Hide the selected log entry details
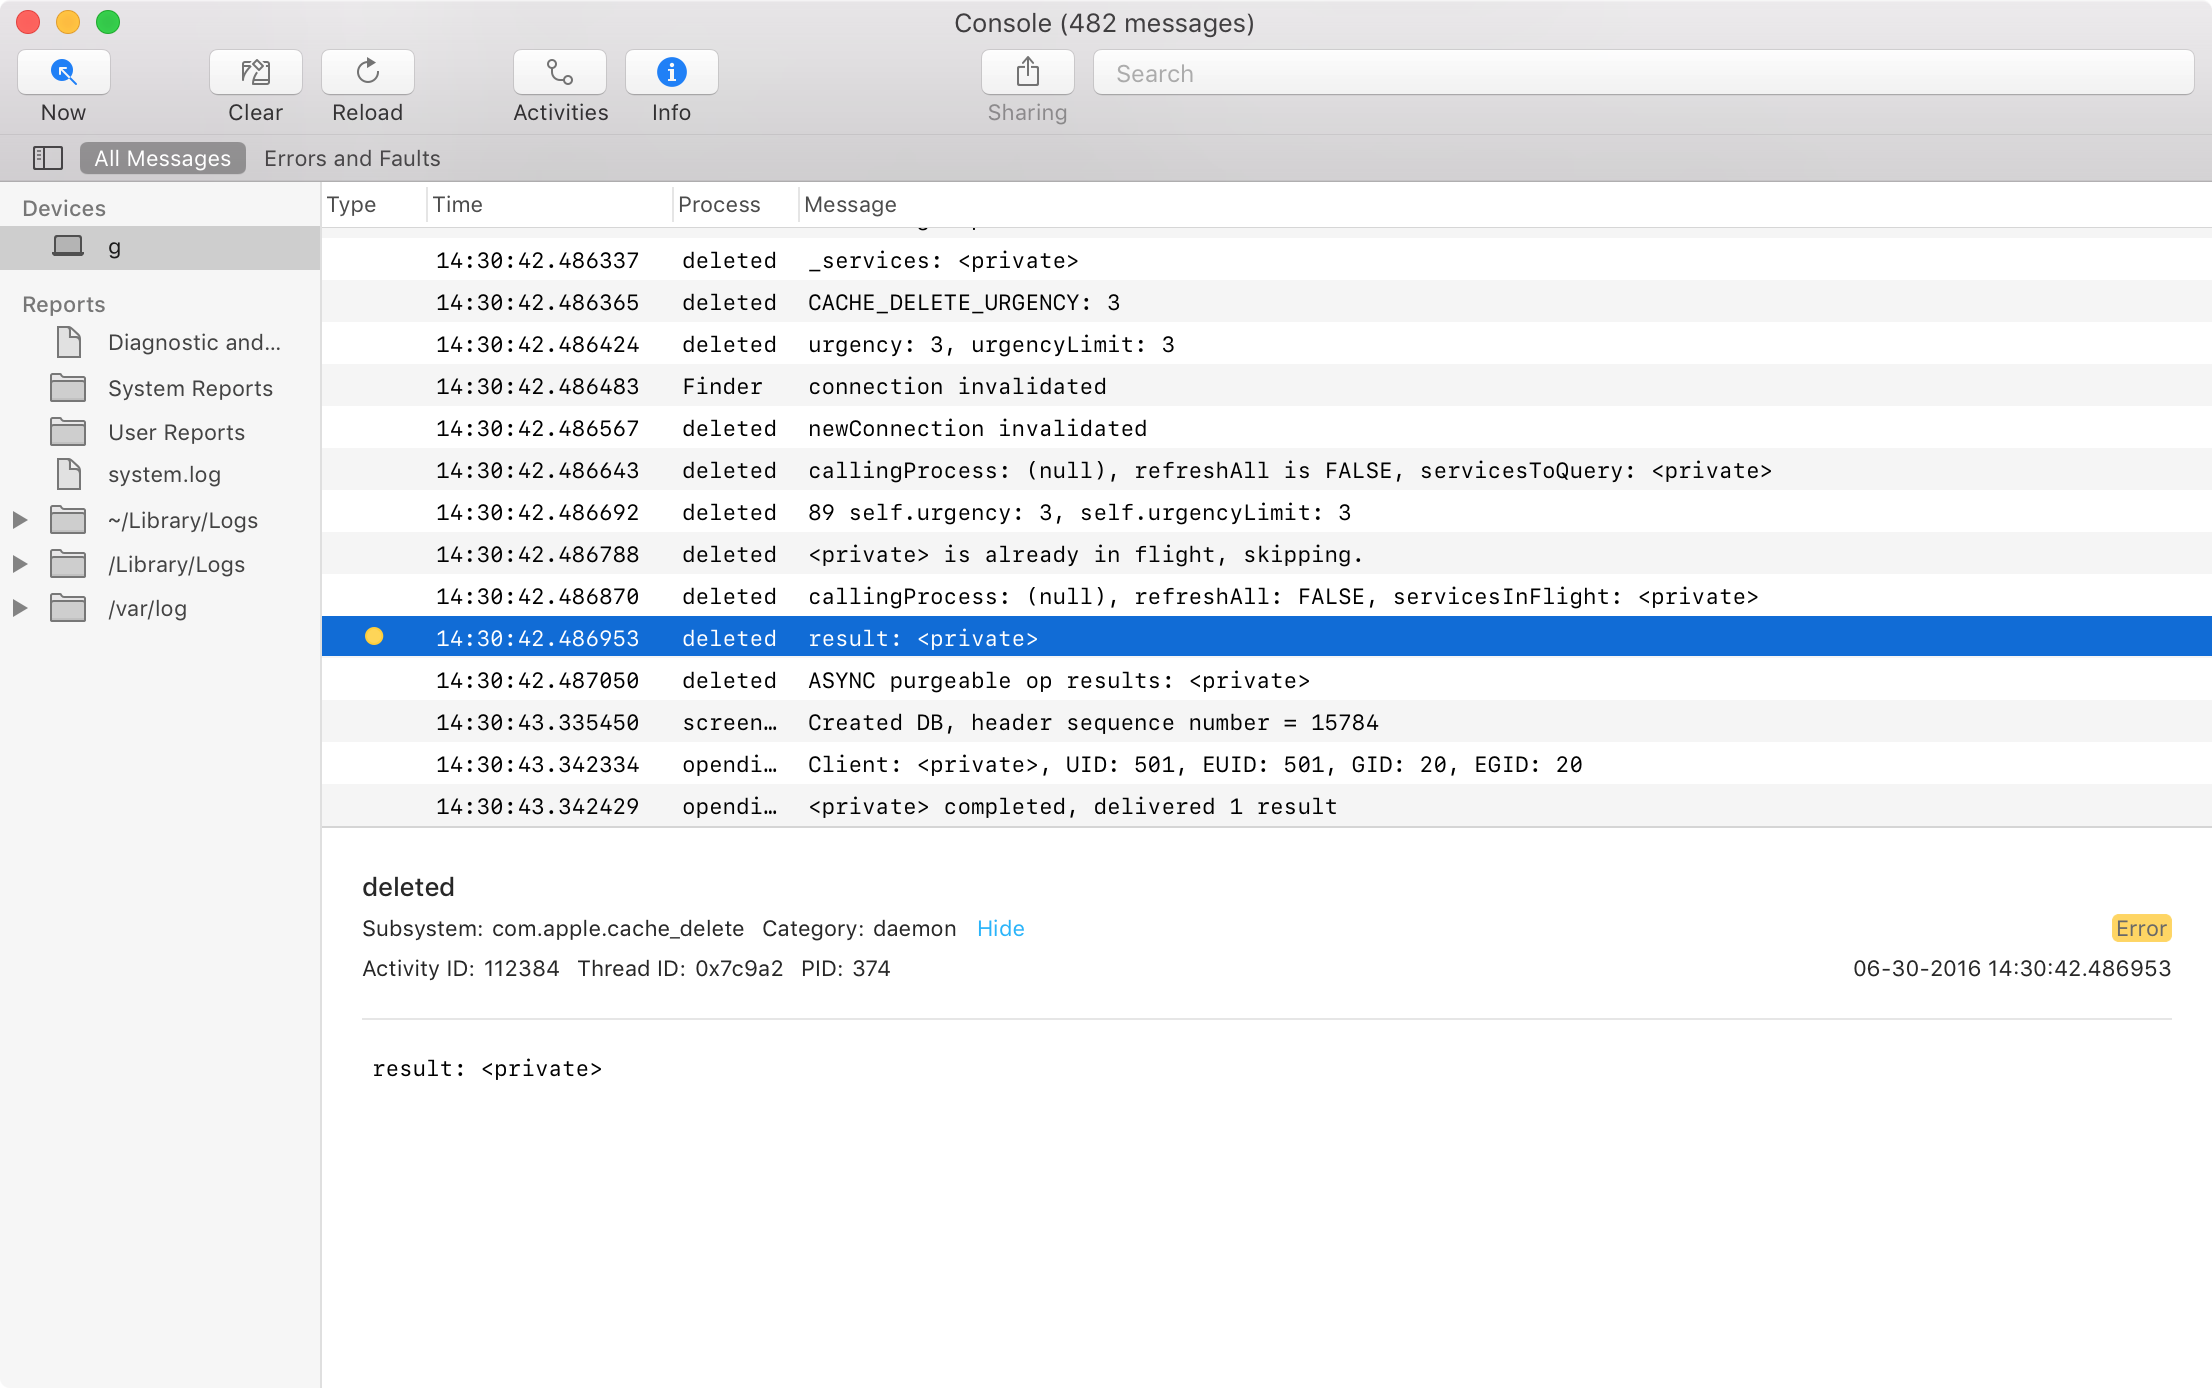The width and height of the screenshot is (2212, 1388). tap(999, 927)
